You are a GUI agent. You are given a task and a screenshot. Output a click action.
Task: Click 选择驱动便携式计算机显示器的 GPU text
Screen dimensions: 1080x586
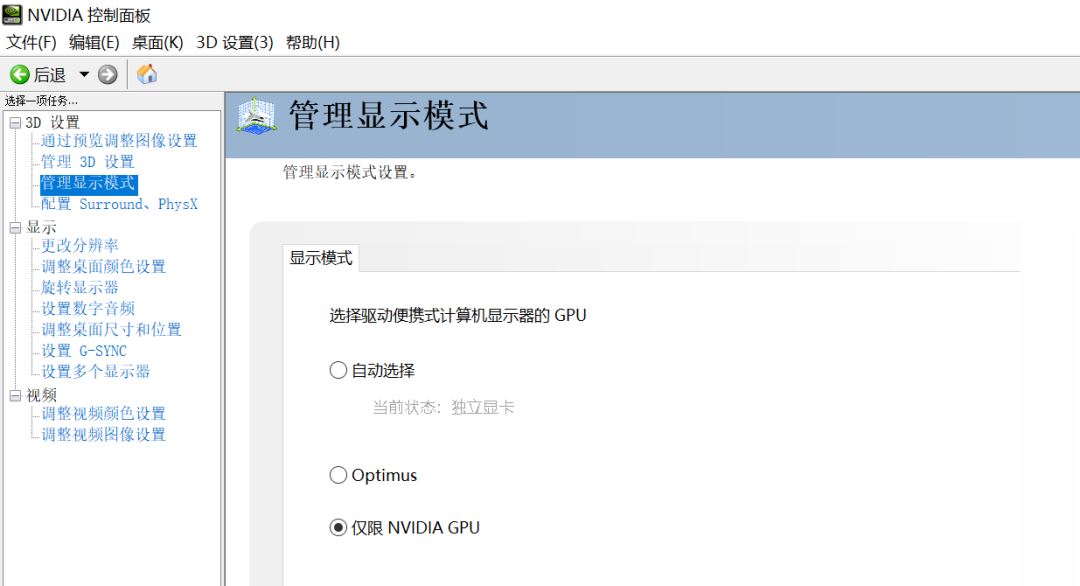(x=458, y=315)
